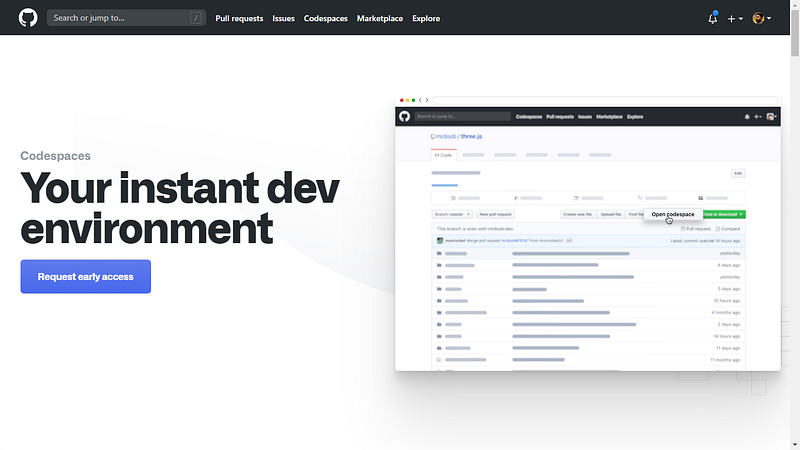Click the scrollbar down arrow
The width and height of the screenshot is (800, 450).
click(795, 445)
